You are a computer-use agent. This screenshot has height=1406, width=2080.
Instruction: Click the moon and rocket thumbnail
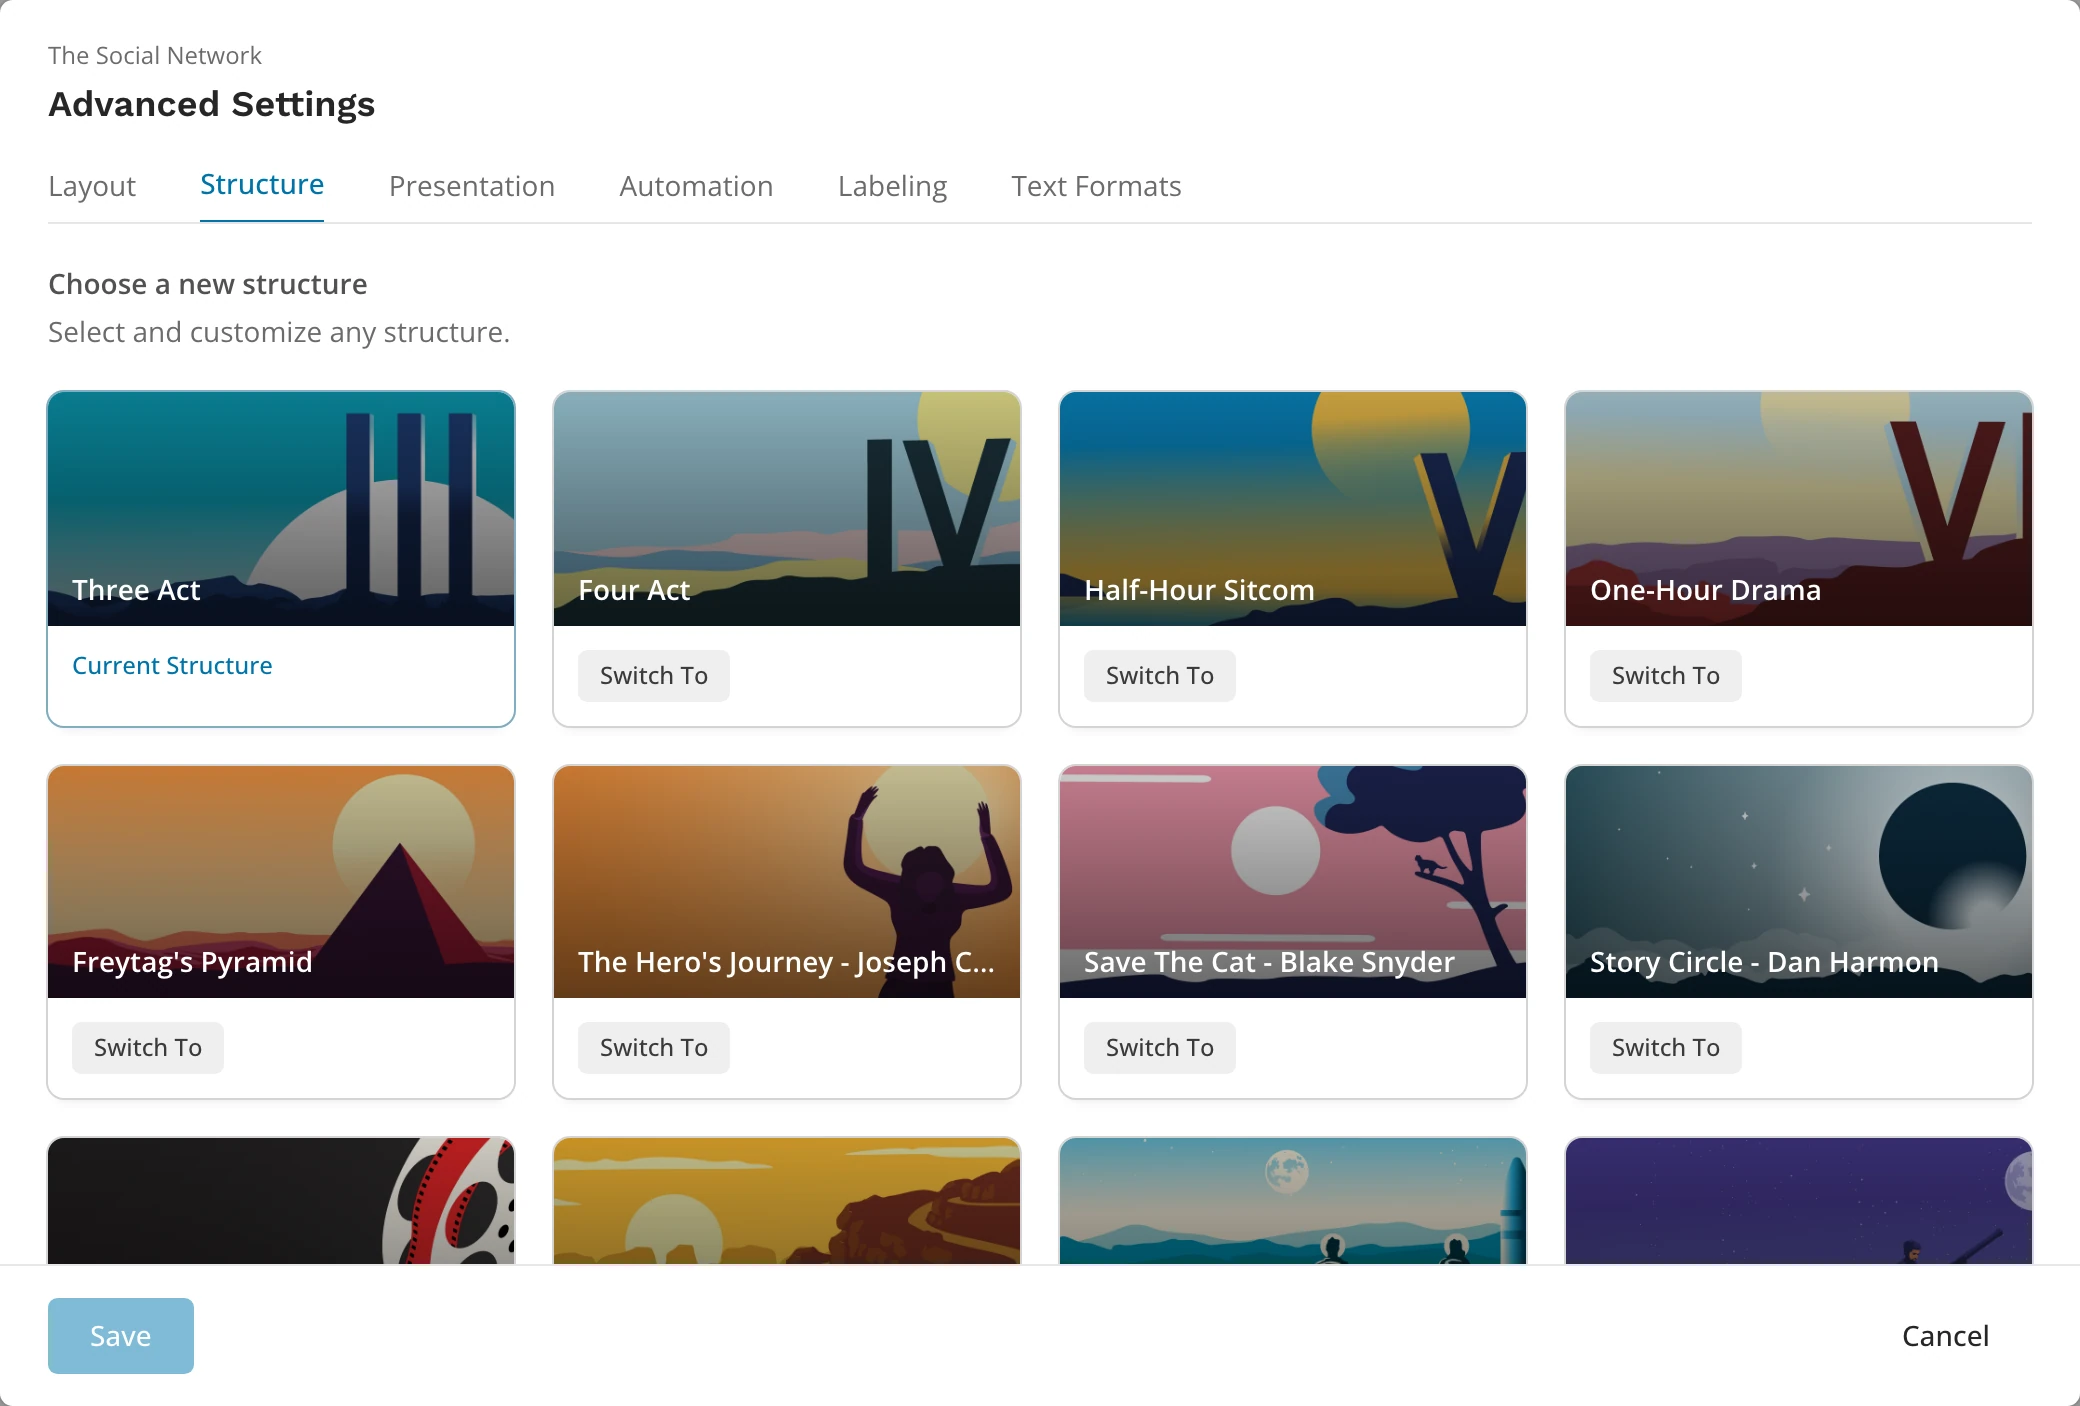(1293, 1201)
